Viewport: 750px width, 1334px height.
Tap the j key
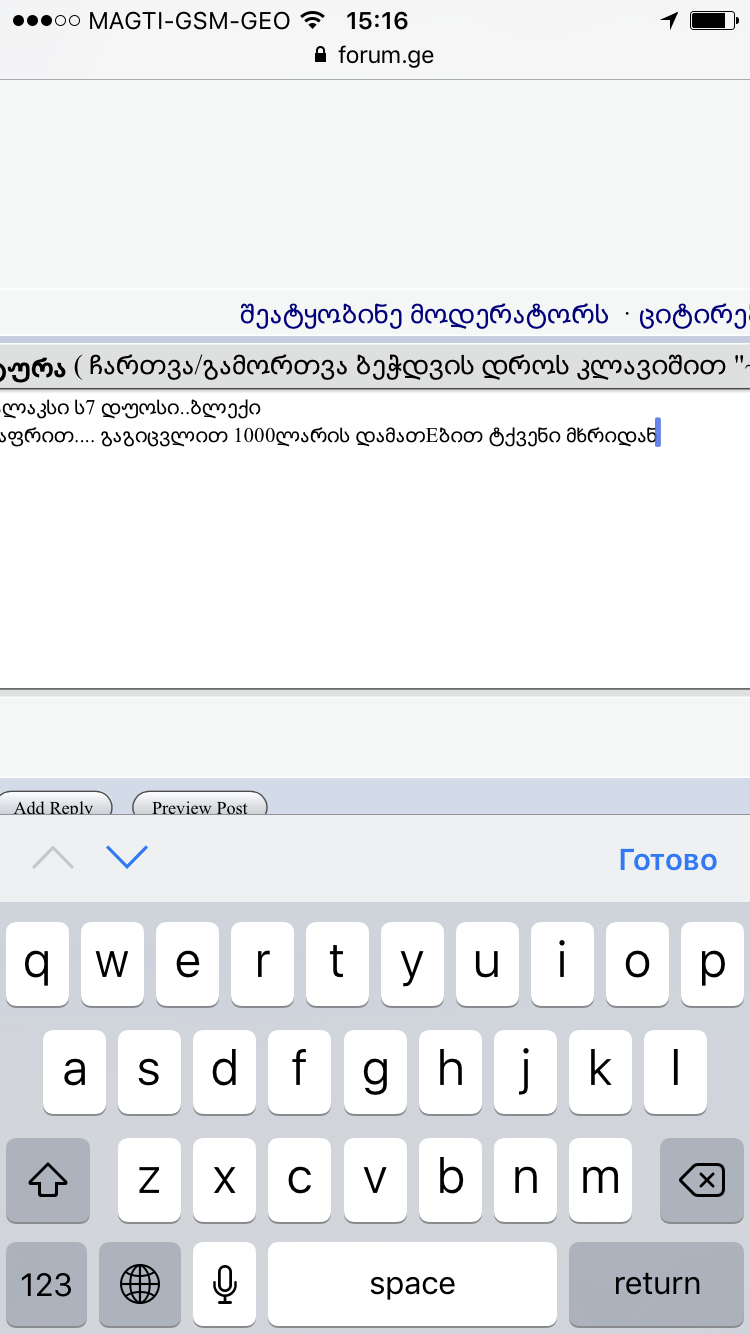[525, 1072]
